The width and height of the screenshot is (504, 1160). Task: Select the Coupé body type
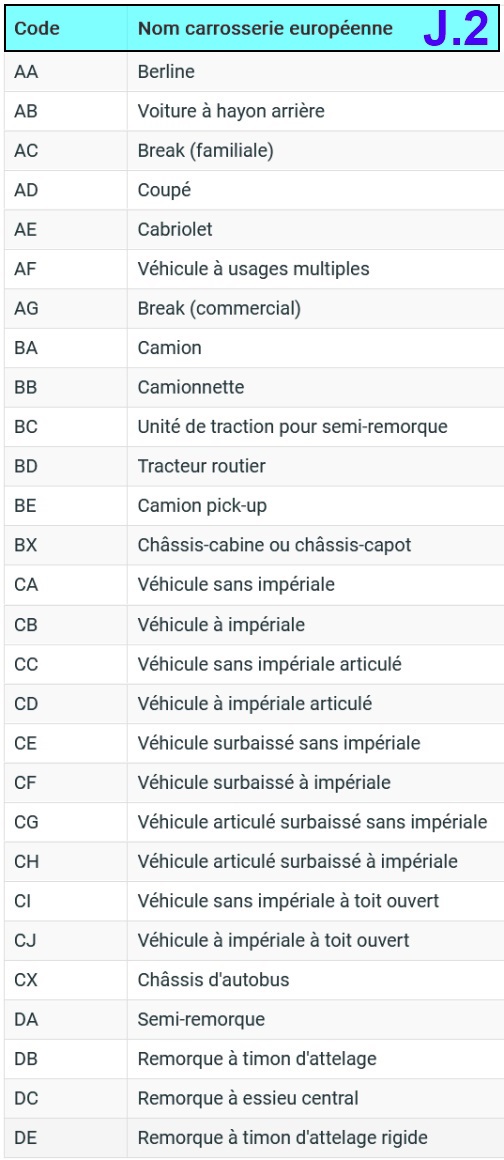[x=164, y=190]
